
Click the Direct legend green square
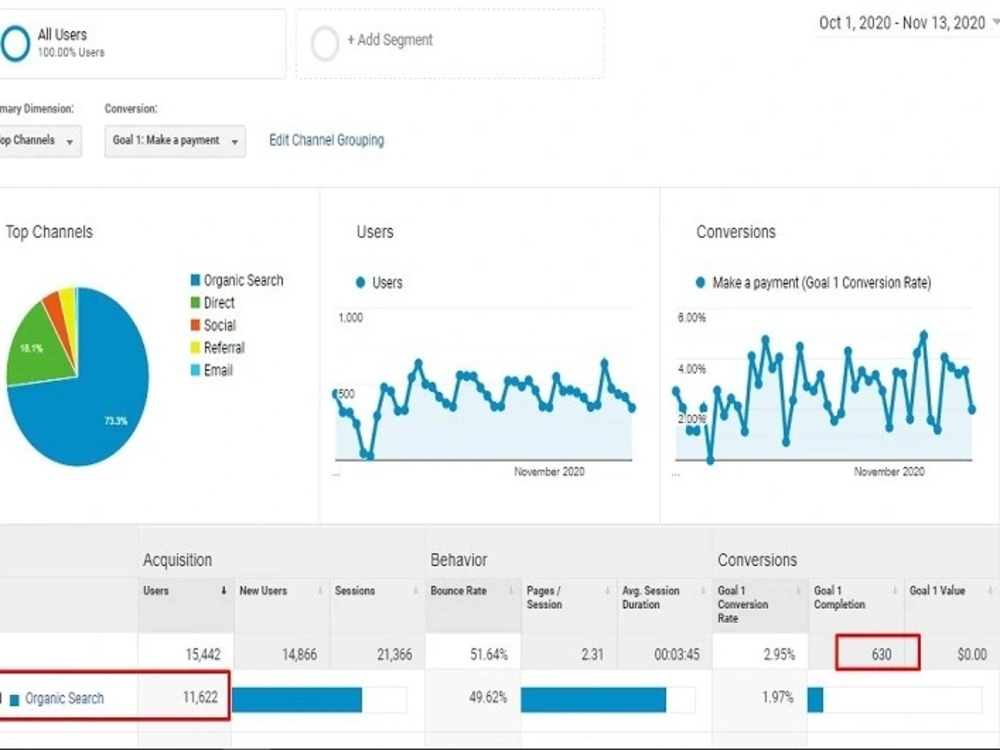tap(196, 302)
